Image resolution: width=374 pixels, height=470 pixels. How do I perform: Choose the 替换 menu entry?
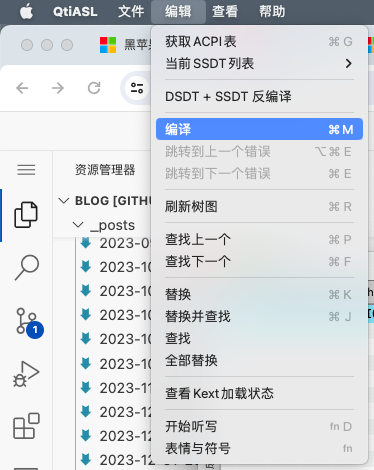(x=259, y=294)
